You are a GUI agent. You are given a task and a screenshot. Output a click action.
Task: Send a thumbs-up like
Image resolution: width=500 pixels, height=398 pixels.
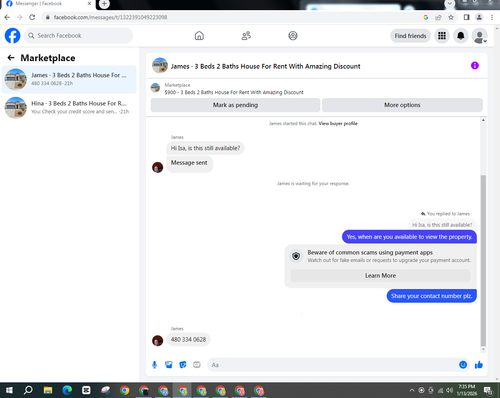tap(479, 365)
